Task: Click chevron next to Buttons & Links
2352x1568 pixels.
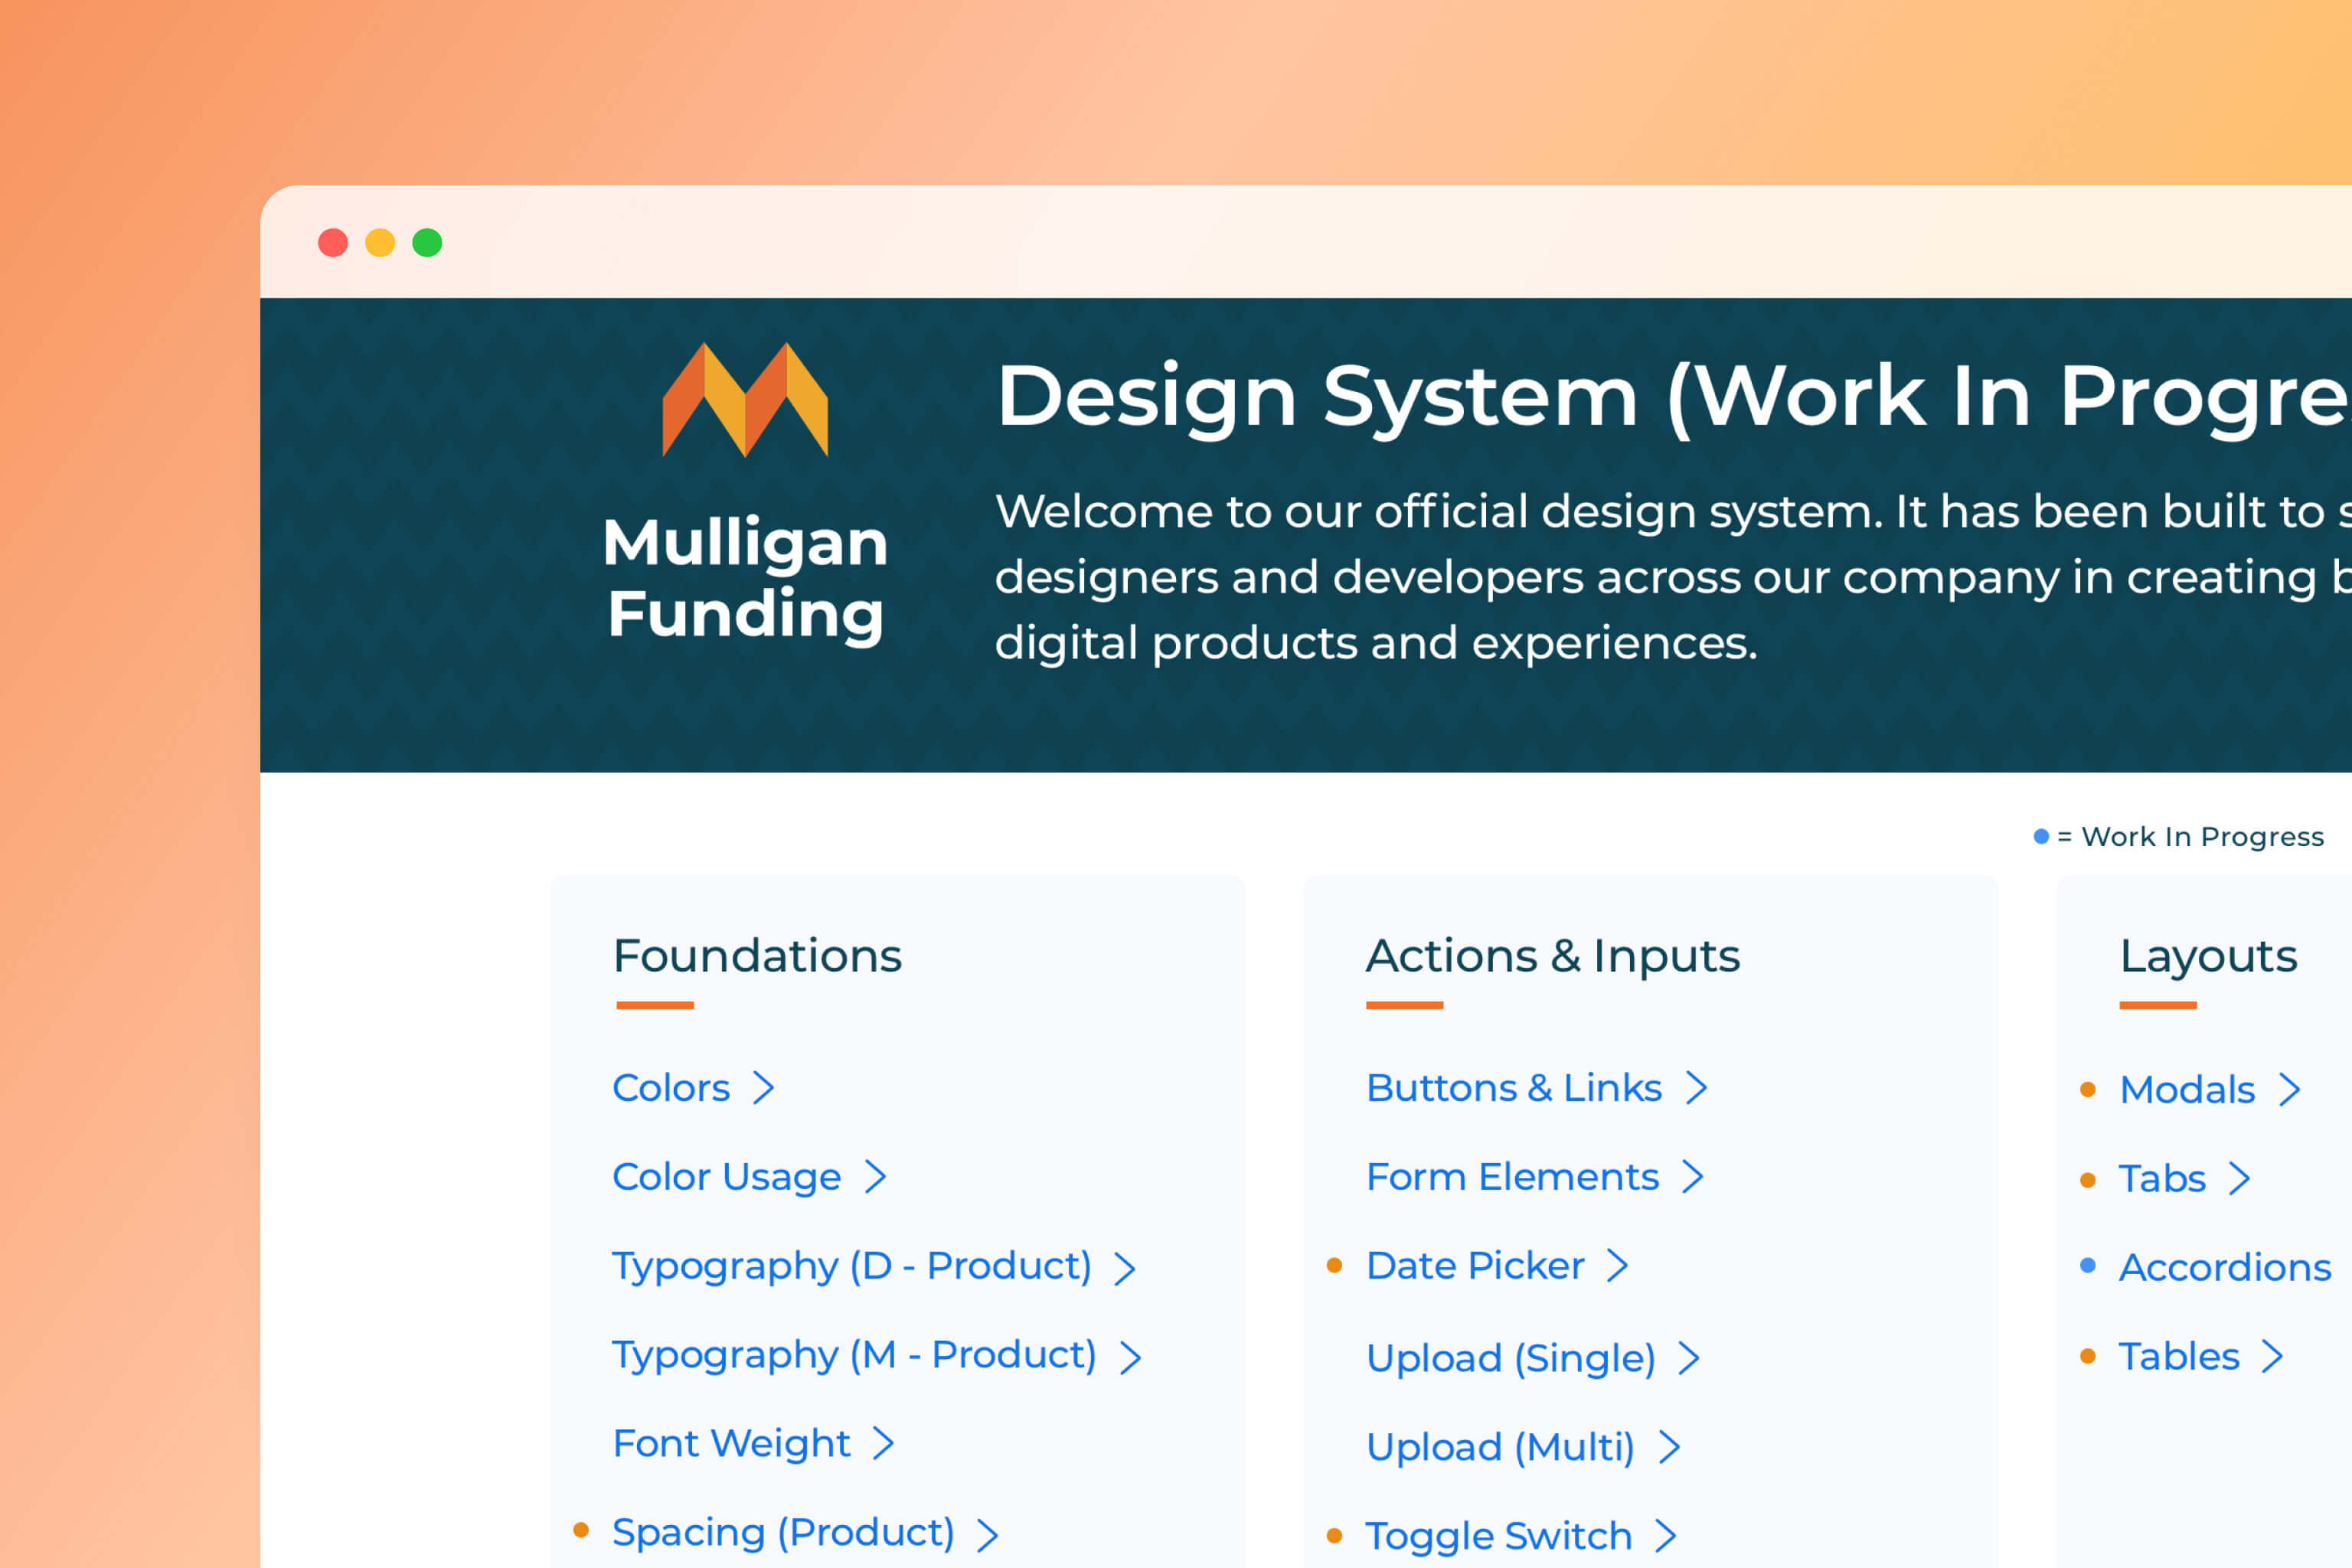Action: click(x=1696, y=1088)
